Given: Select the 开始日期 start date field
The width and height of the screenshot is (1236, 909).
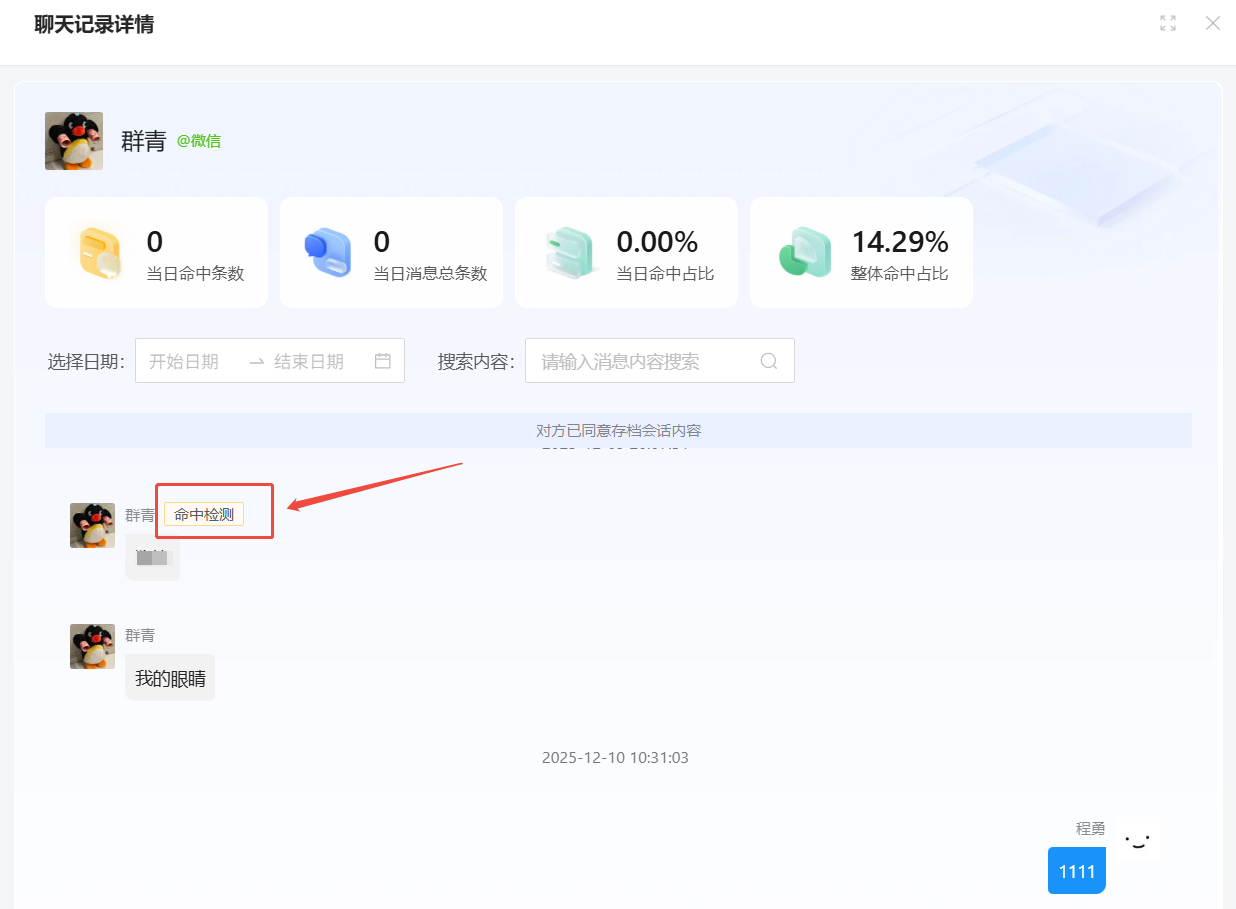Looking at the screenshot, I should (x=184, y=361).
